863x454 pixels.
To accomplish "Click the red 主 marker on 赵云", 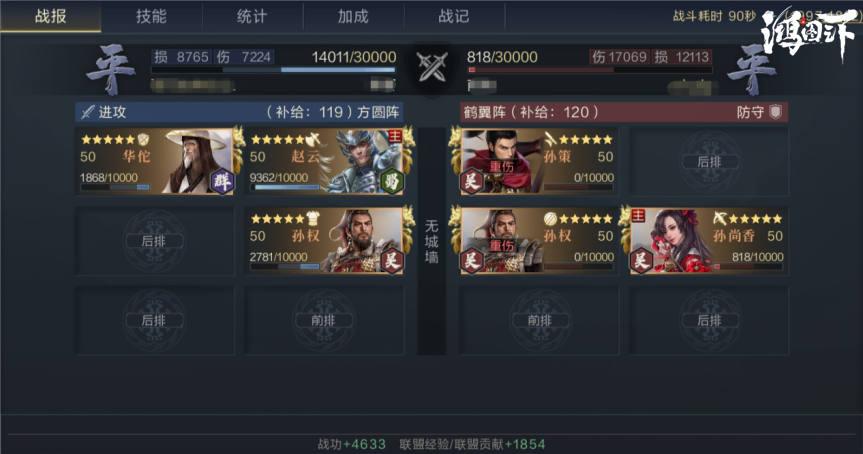I will coord(395,136).
